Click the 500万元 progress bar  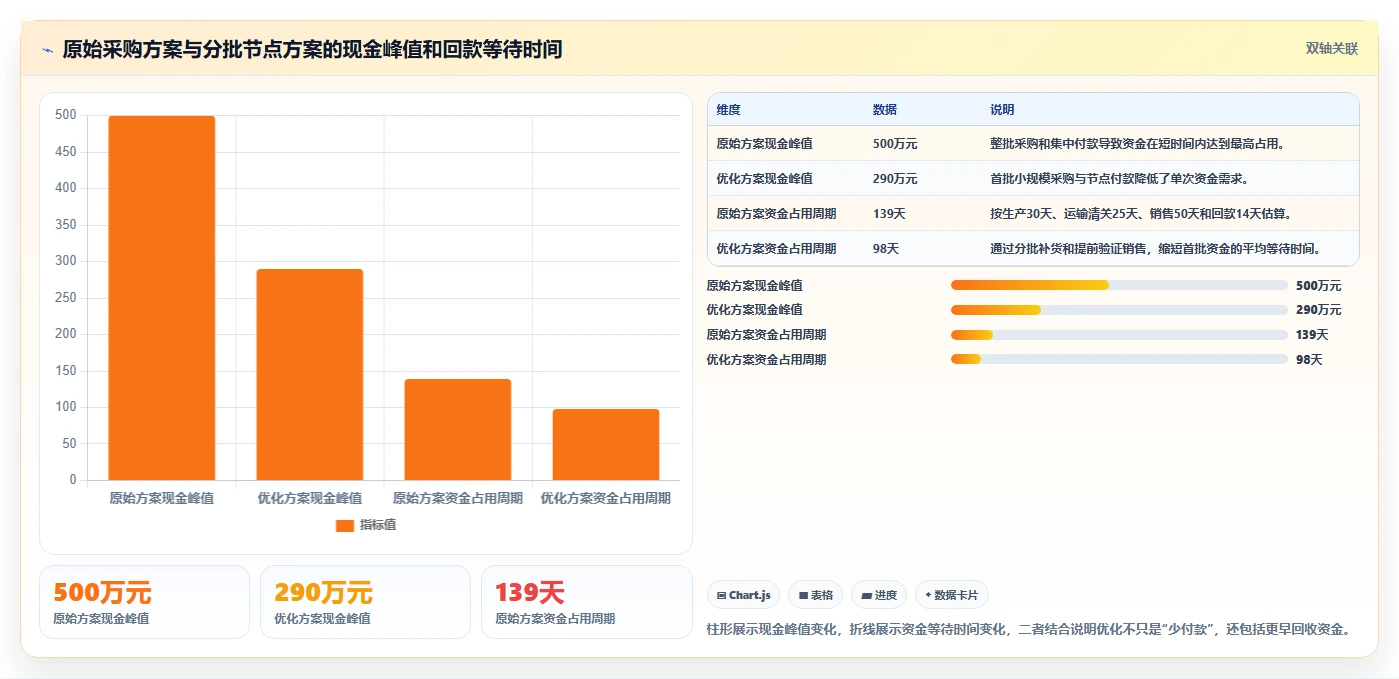pos(1119,285)
